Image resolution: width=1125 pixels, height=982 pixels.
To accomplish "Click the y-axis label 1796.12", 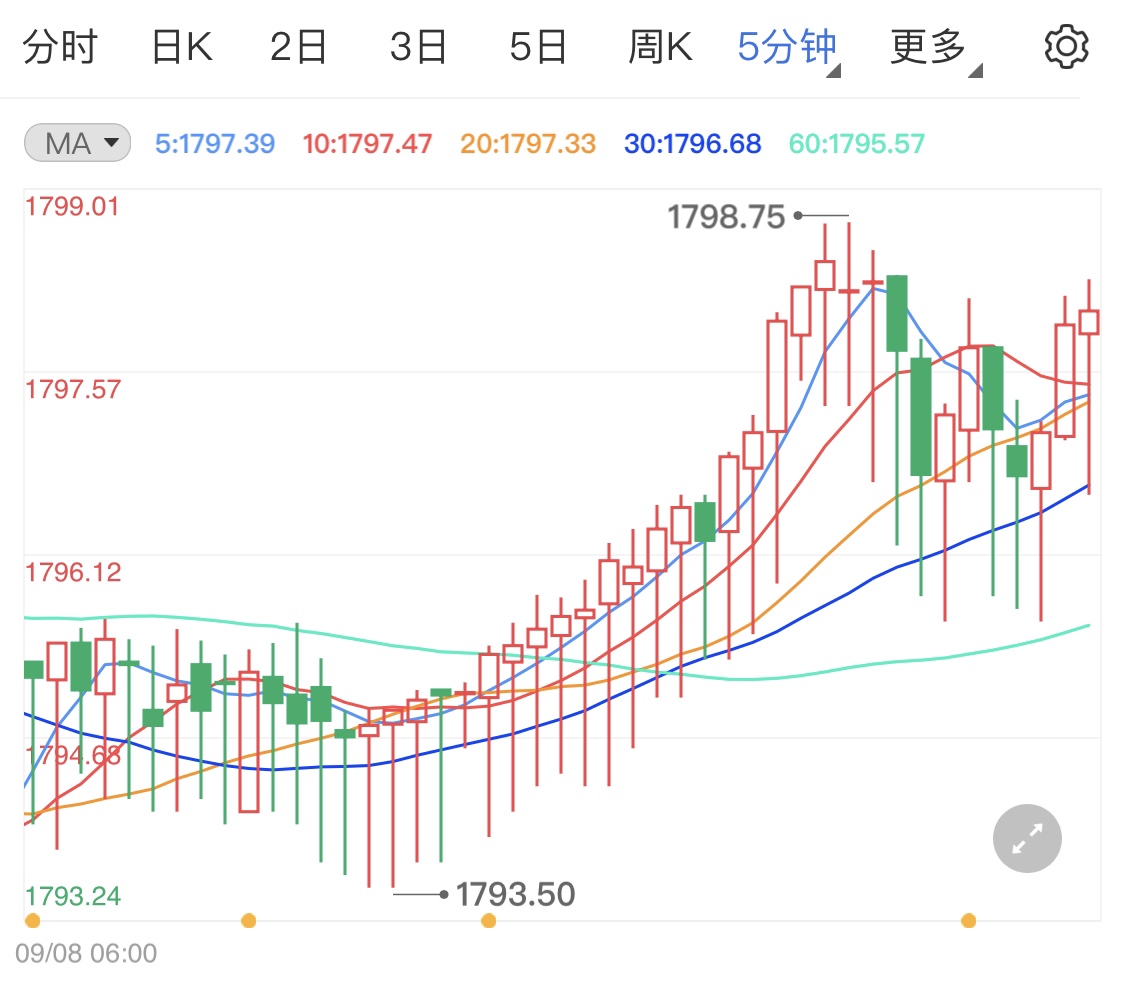I will pyautogui.click(x=72, y=572).
